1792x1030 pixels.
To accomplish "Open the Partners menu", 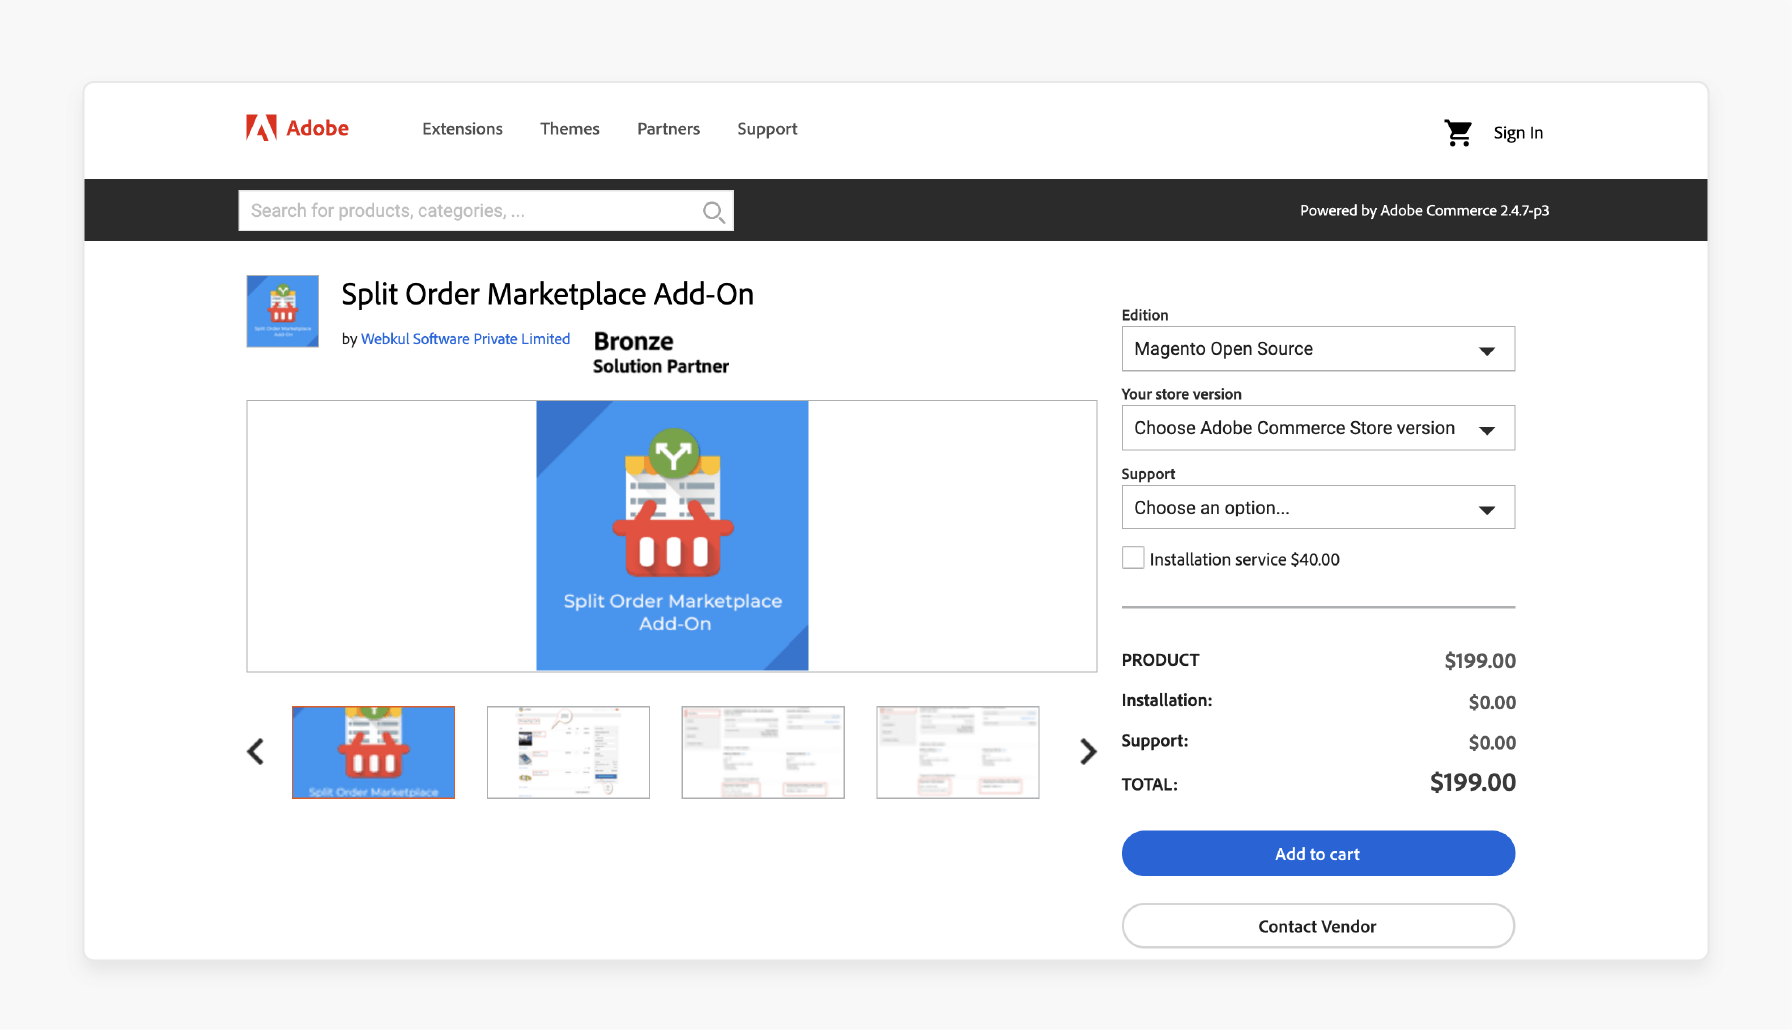I will (x=668, y=129).
